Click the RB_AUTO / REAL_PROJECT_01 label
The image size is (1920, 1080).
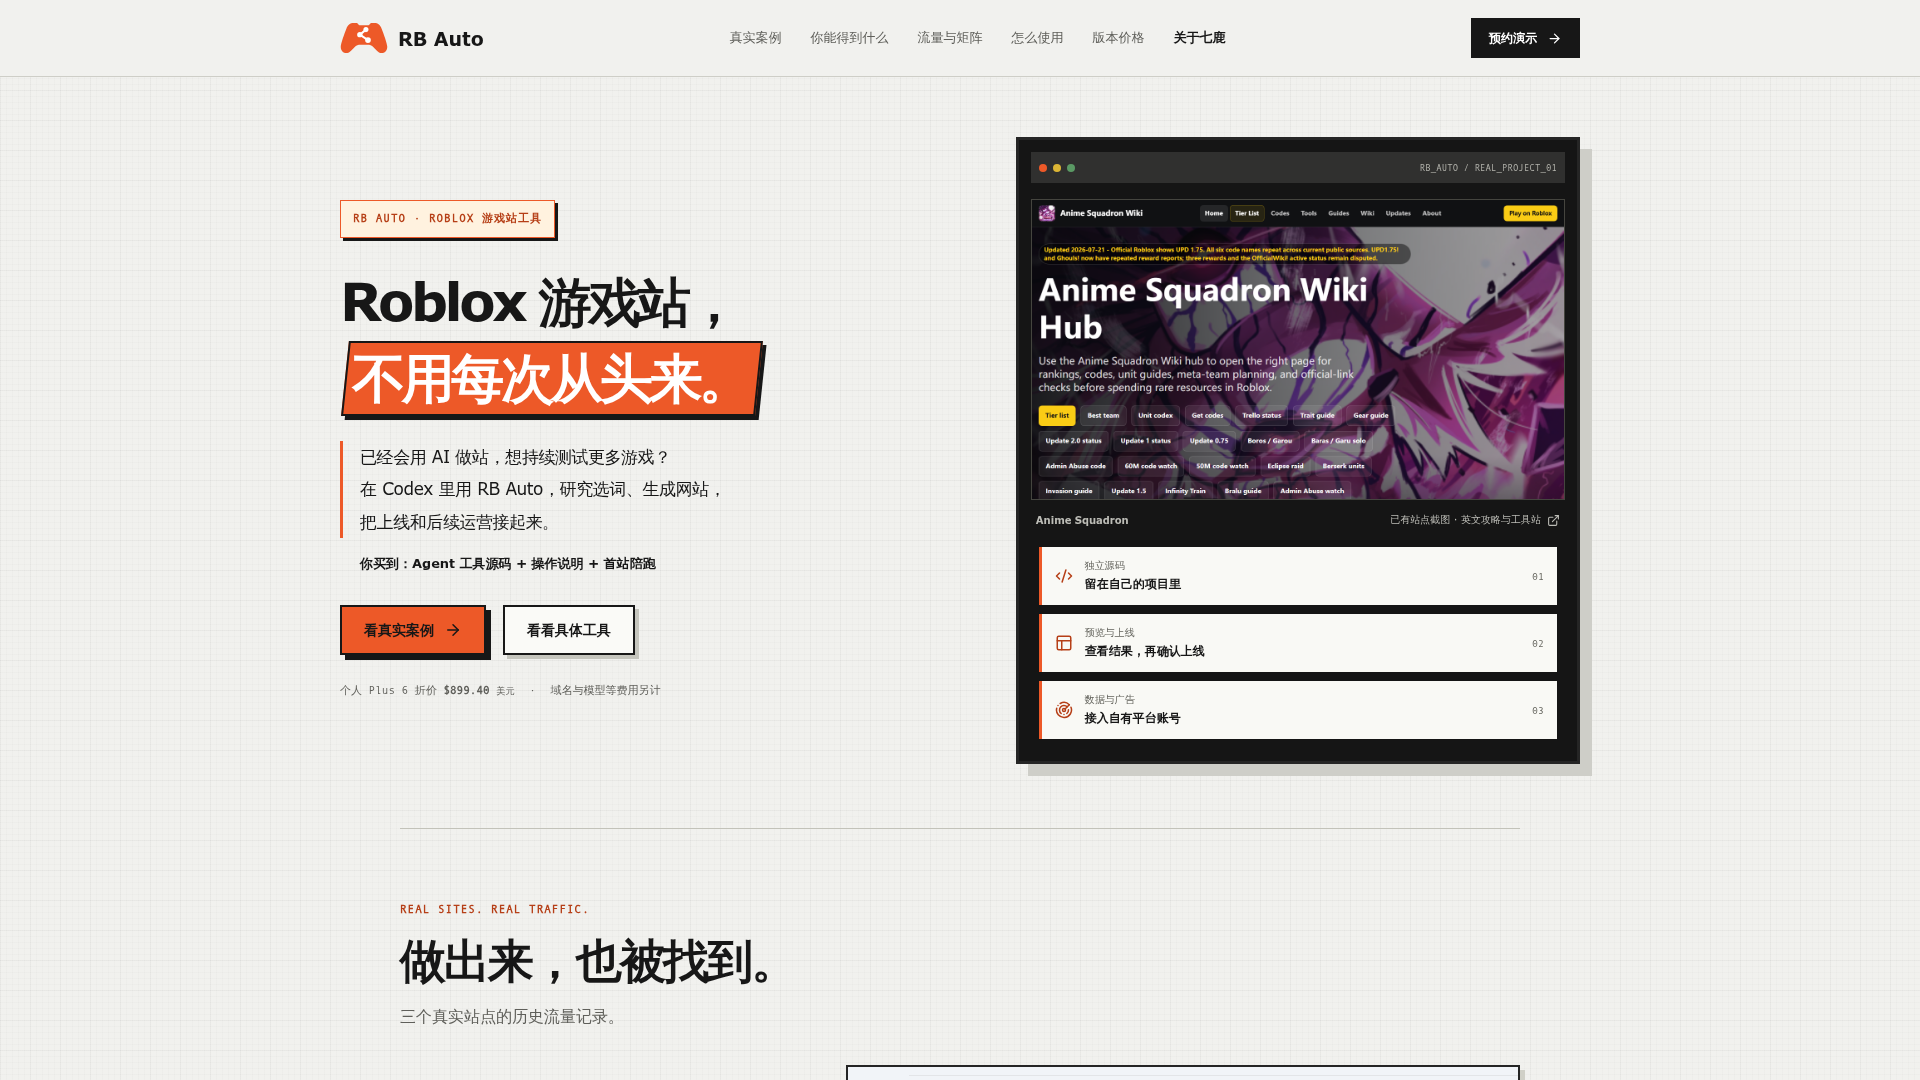click(1488, 168)
